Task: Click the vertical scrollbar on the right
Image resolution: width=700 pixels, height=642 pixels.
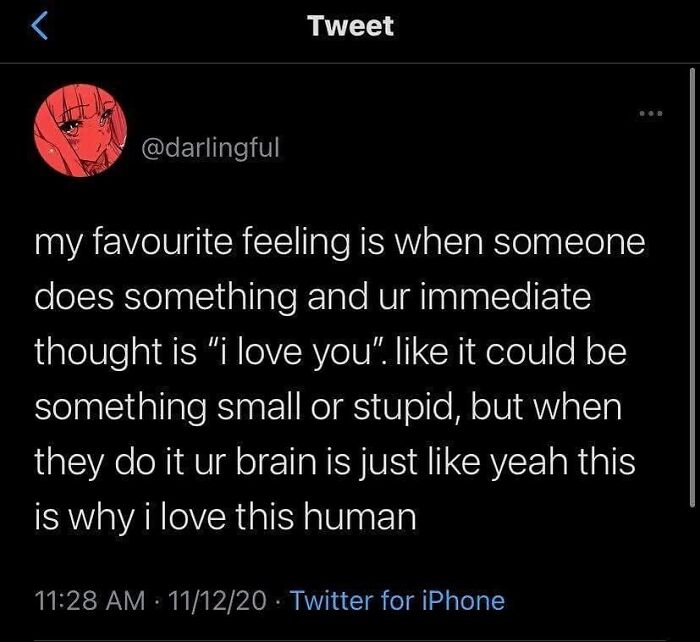Action: [692, 300]
